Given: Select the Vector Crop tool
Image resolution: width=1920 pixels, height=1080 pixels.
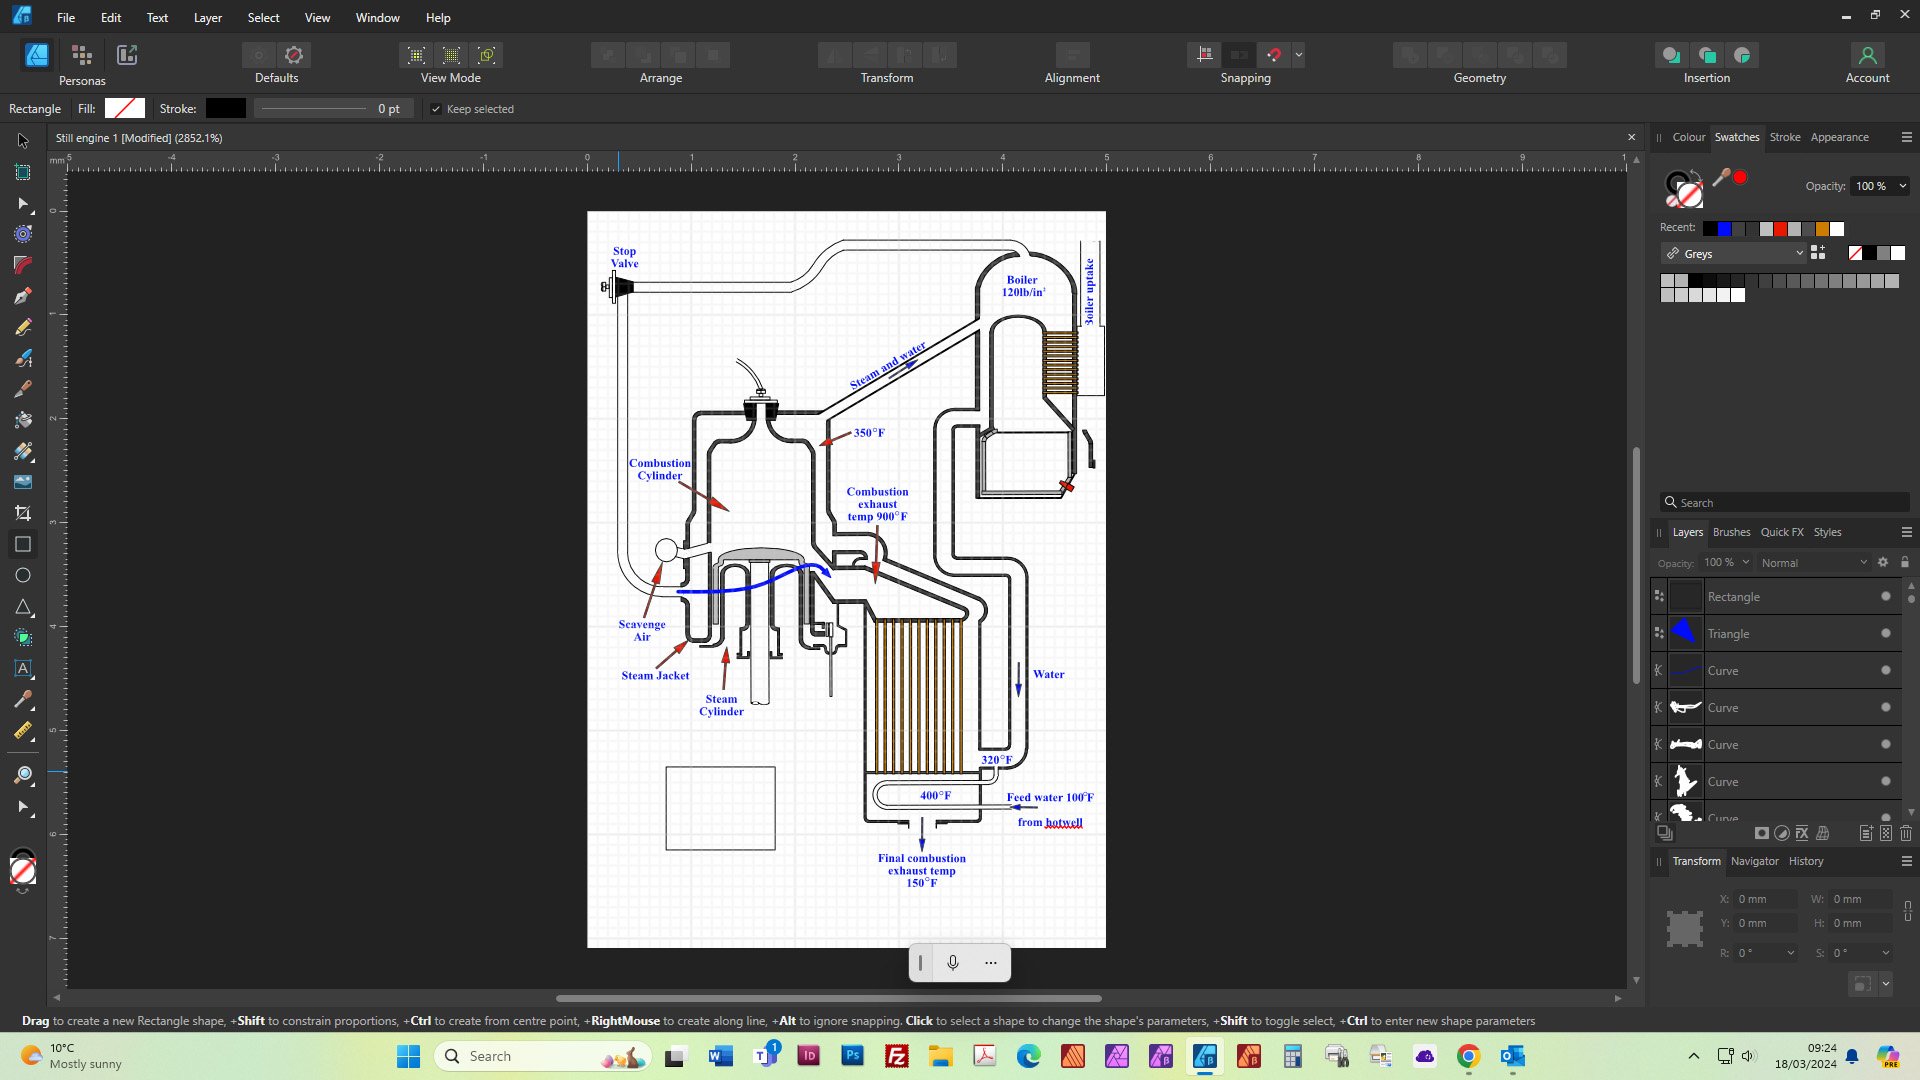Looking at the screenshot, I should [x=22, y=513].
